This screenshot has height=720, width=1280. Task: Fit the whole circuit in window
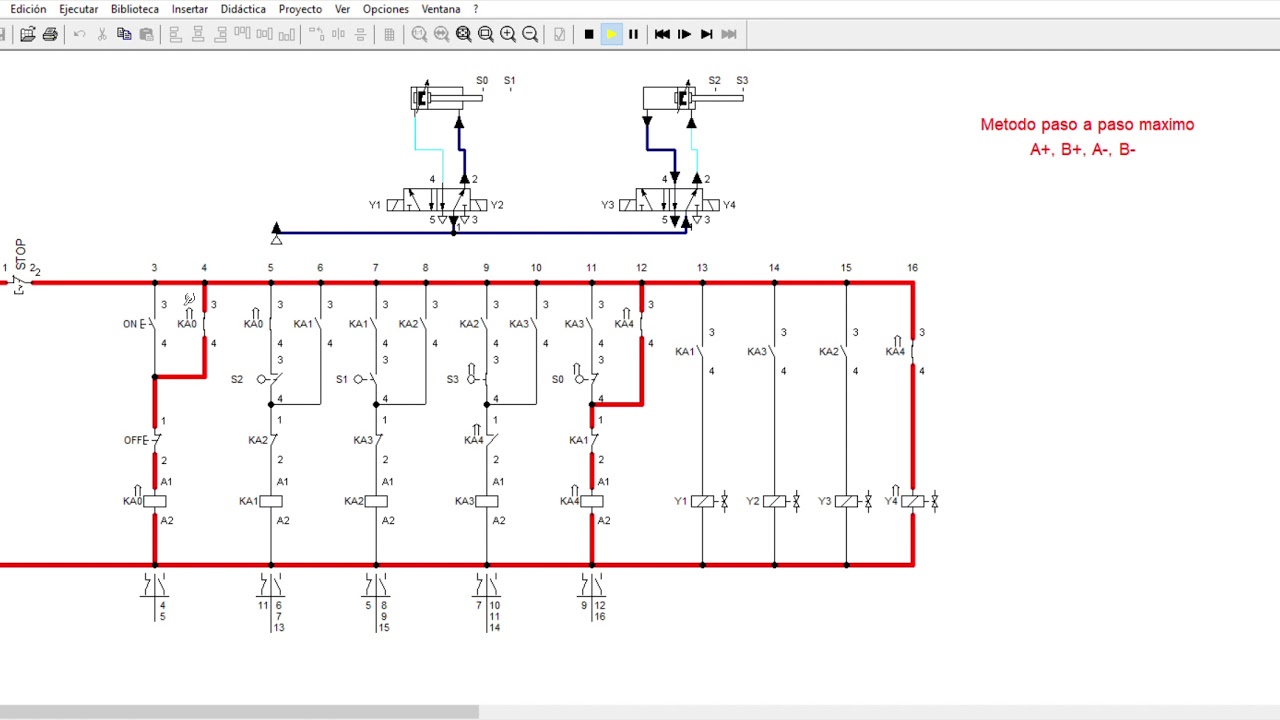464,34
